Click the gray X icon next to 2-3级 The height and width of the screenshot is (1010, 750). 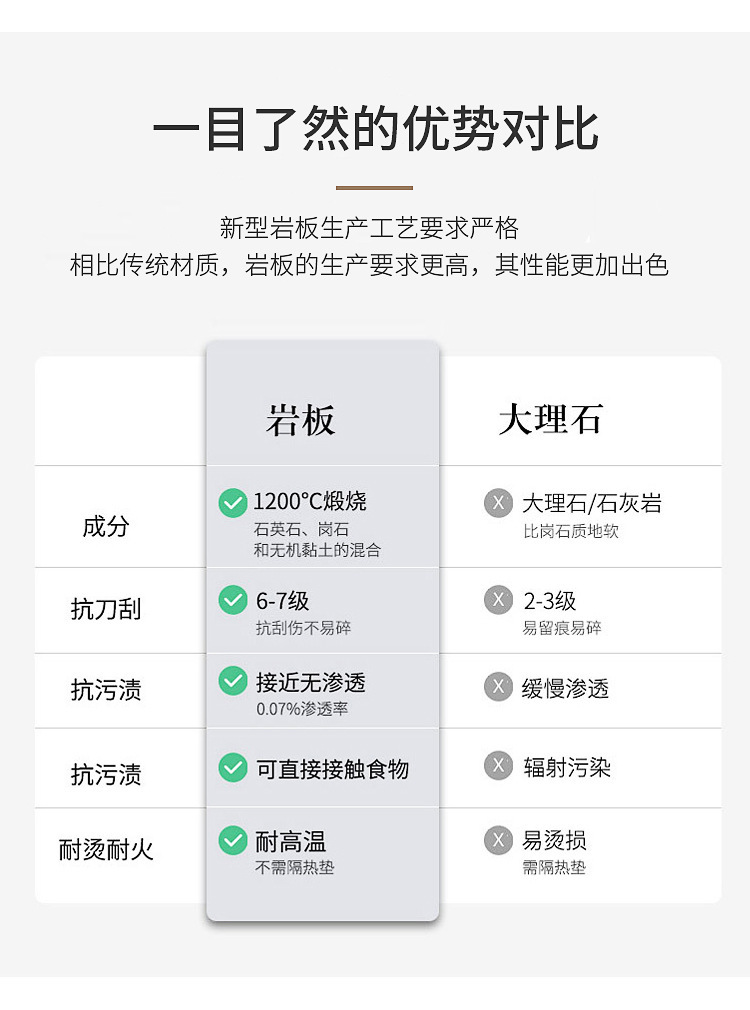point(498,600)
